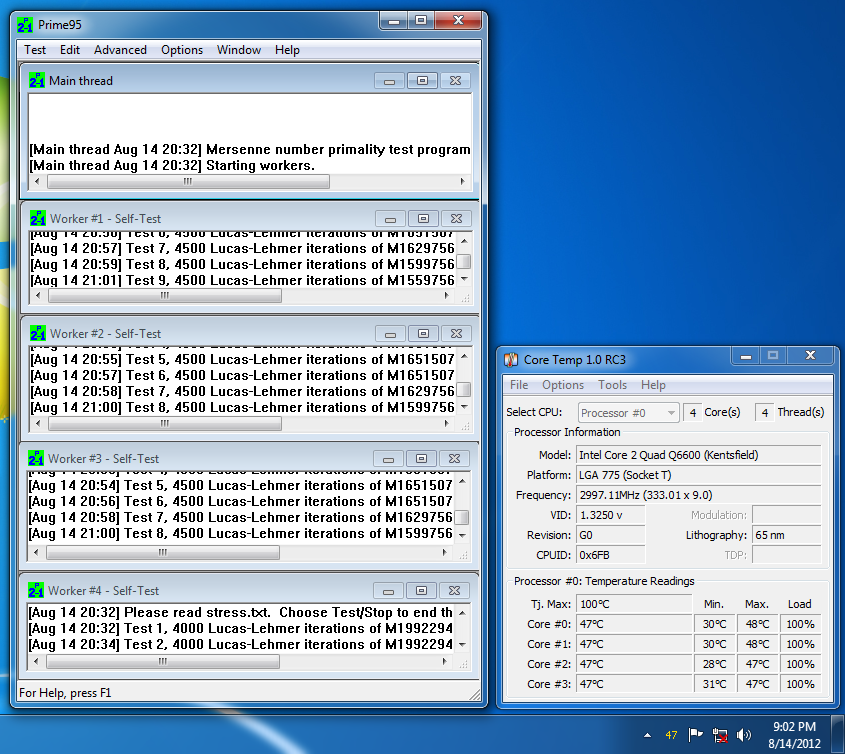The width and height of the screenshot is (847, 755).
Task: Click the Worker #4 window icon
Action: [36, 590]
